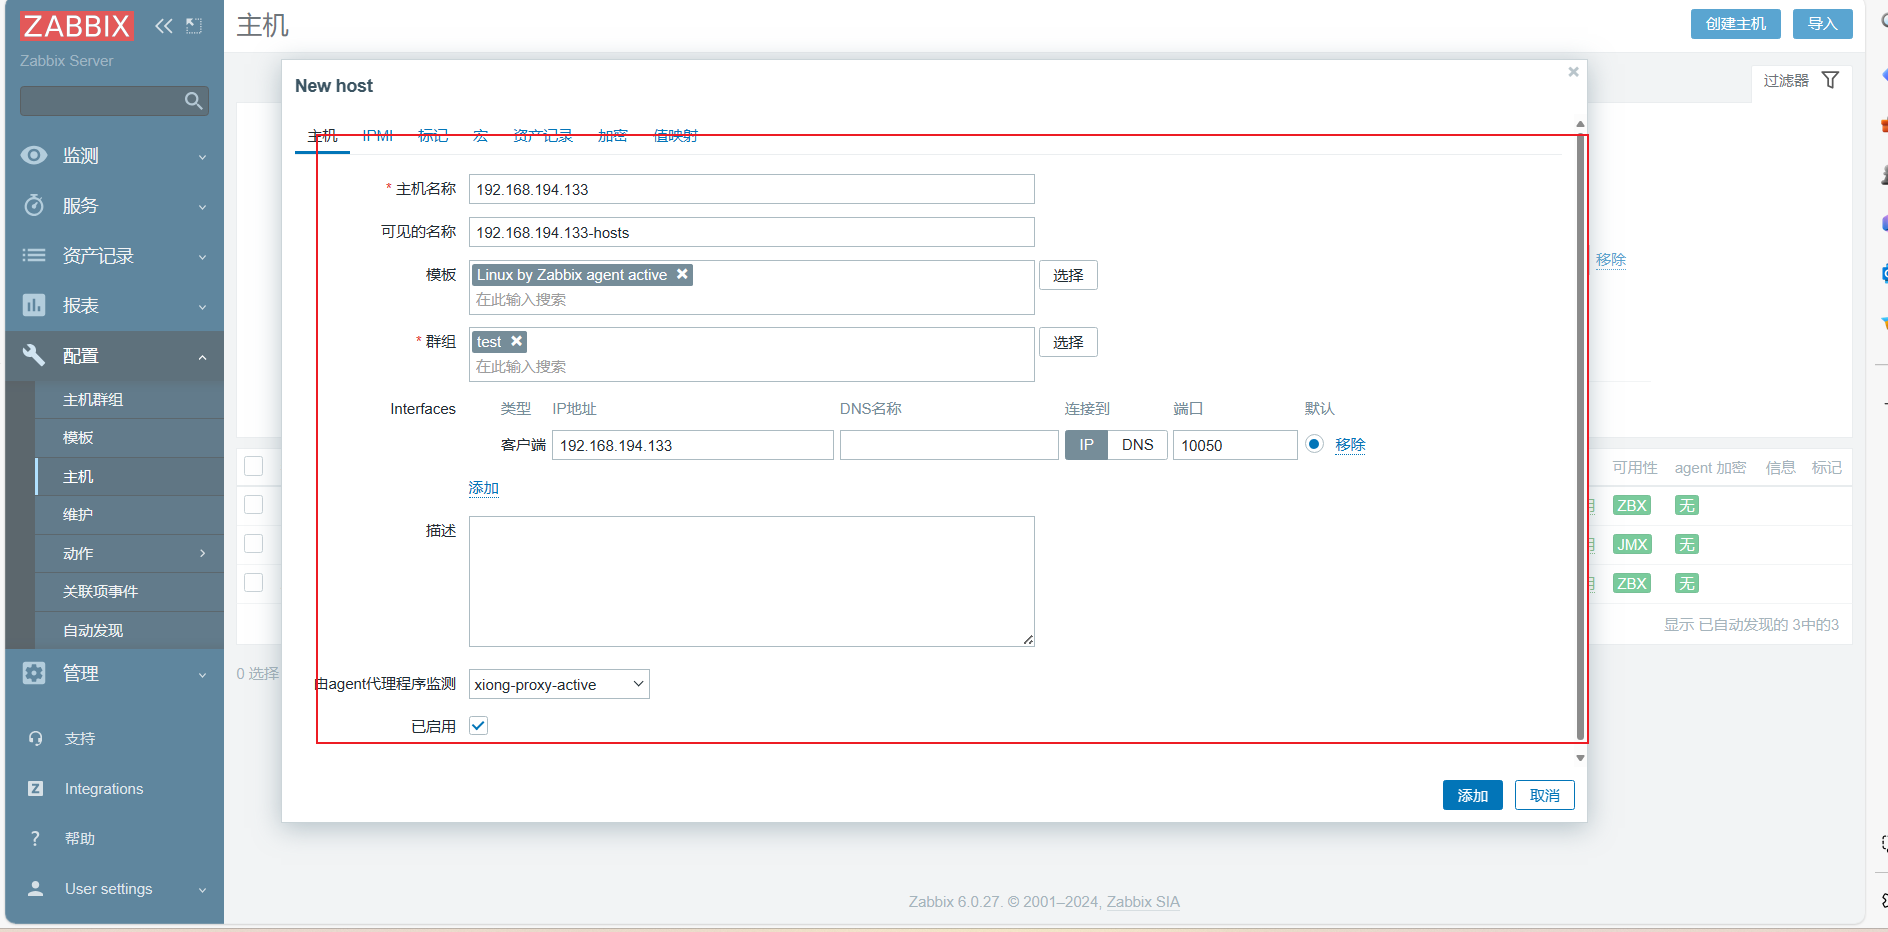Click the 管理 administration gear icon

click(x=34, y=673)
